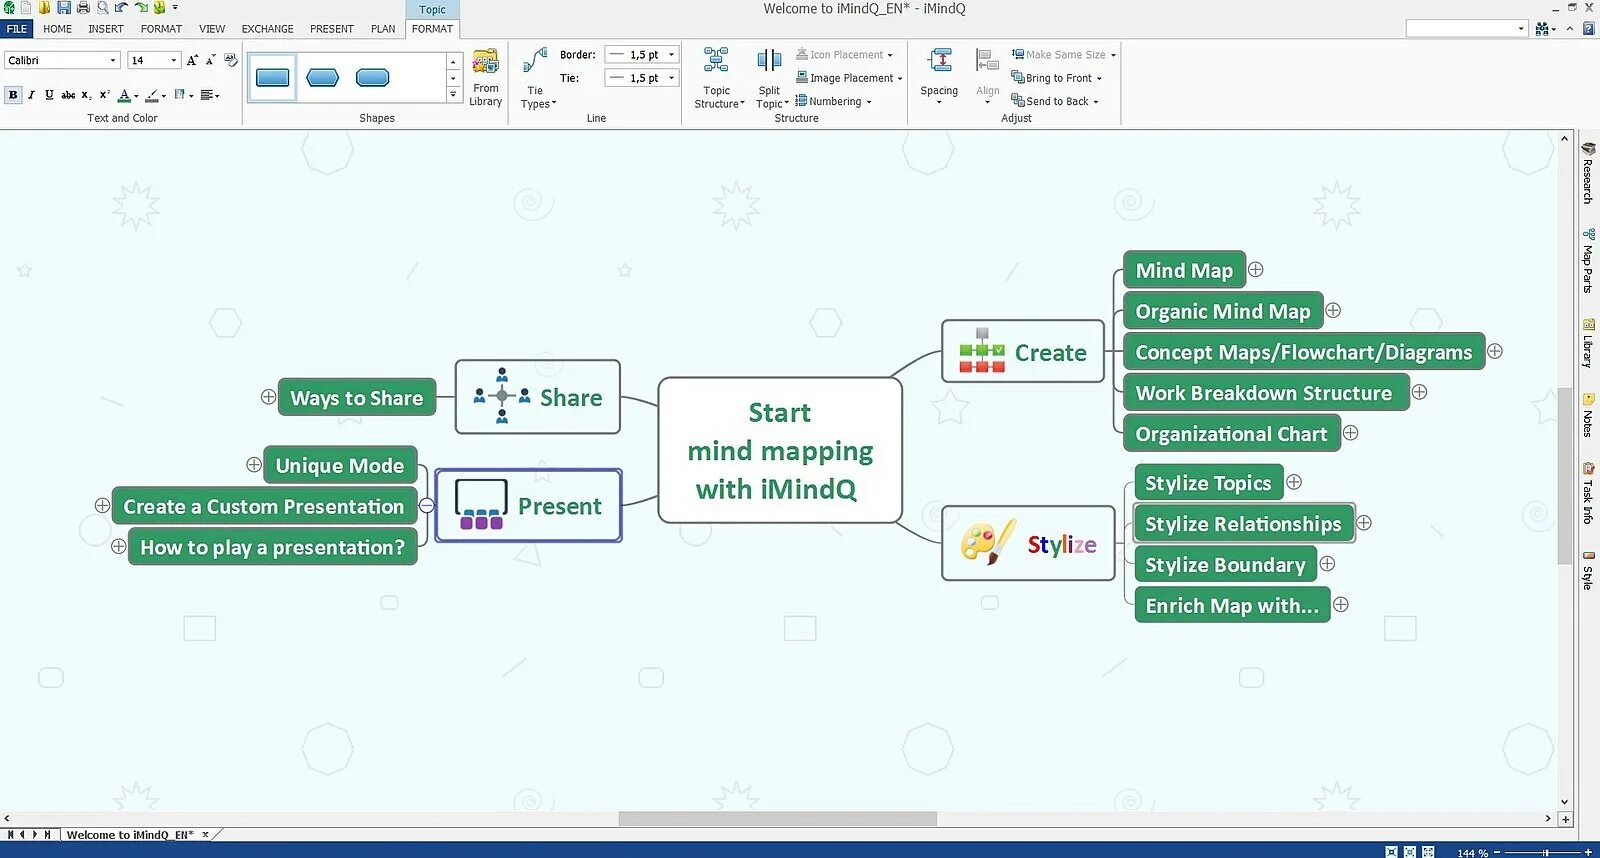Image resolution: width=1600 pixels, height=858 pixels.
Task: Increase font size with the Grow Font icon
Action: pyautogui.click(x=193, y=60)
